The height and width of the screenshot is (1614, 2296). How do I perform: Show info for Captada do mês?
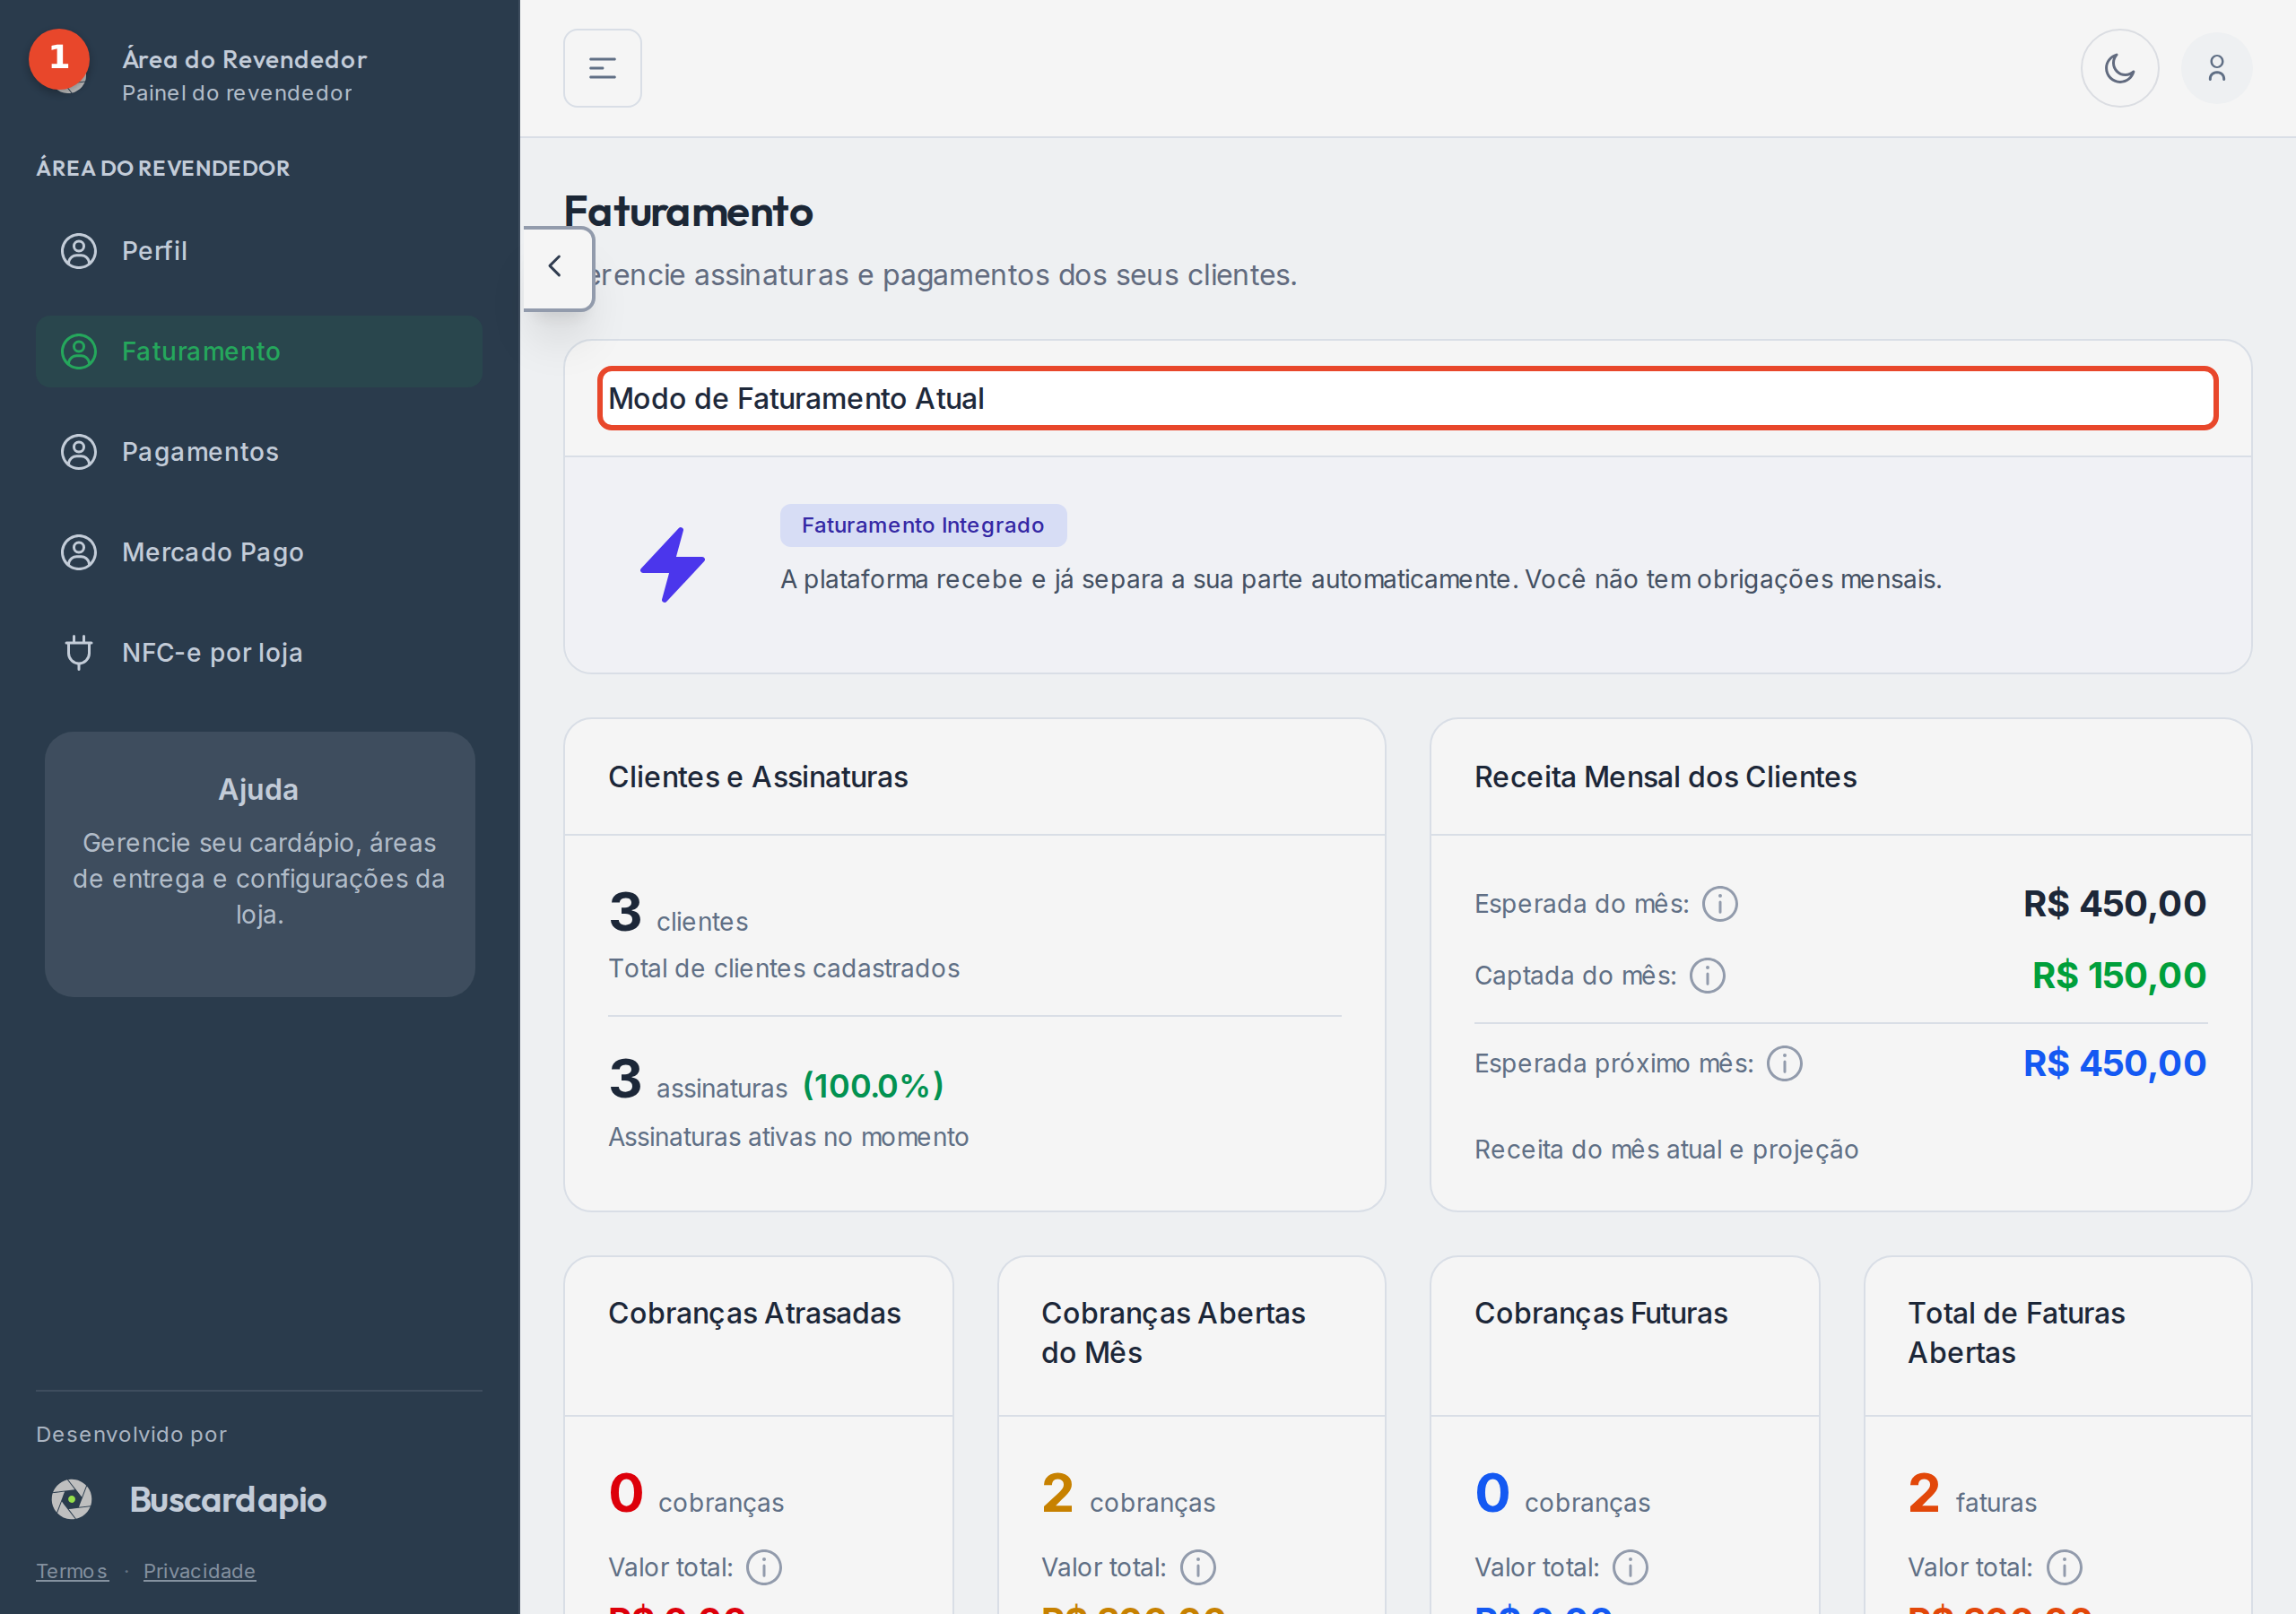point(1708,976)
